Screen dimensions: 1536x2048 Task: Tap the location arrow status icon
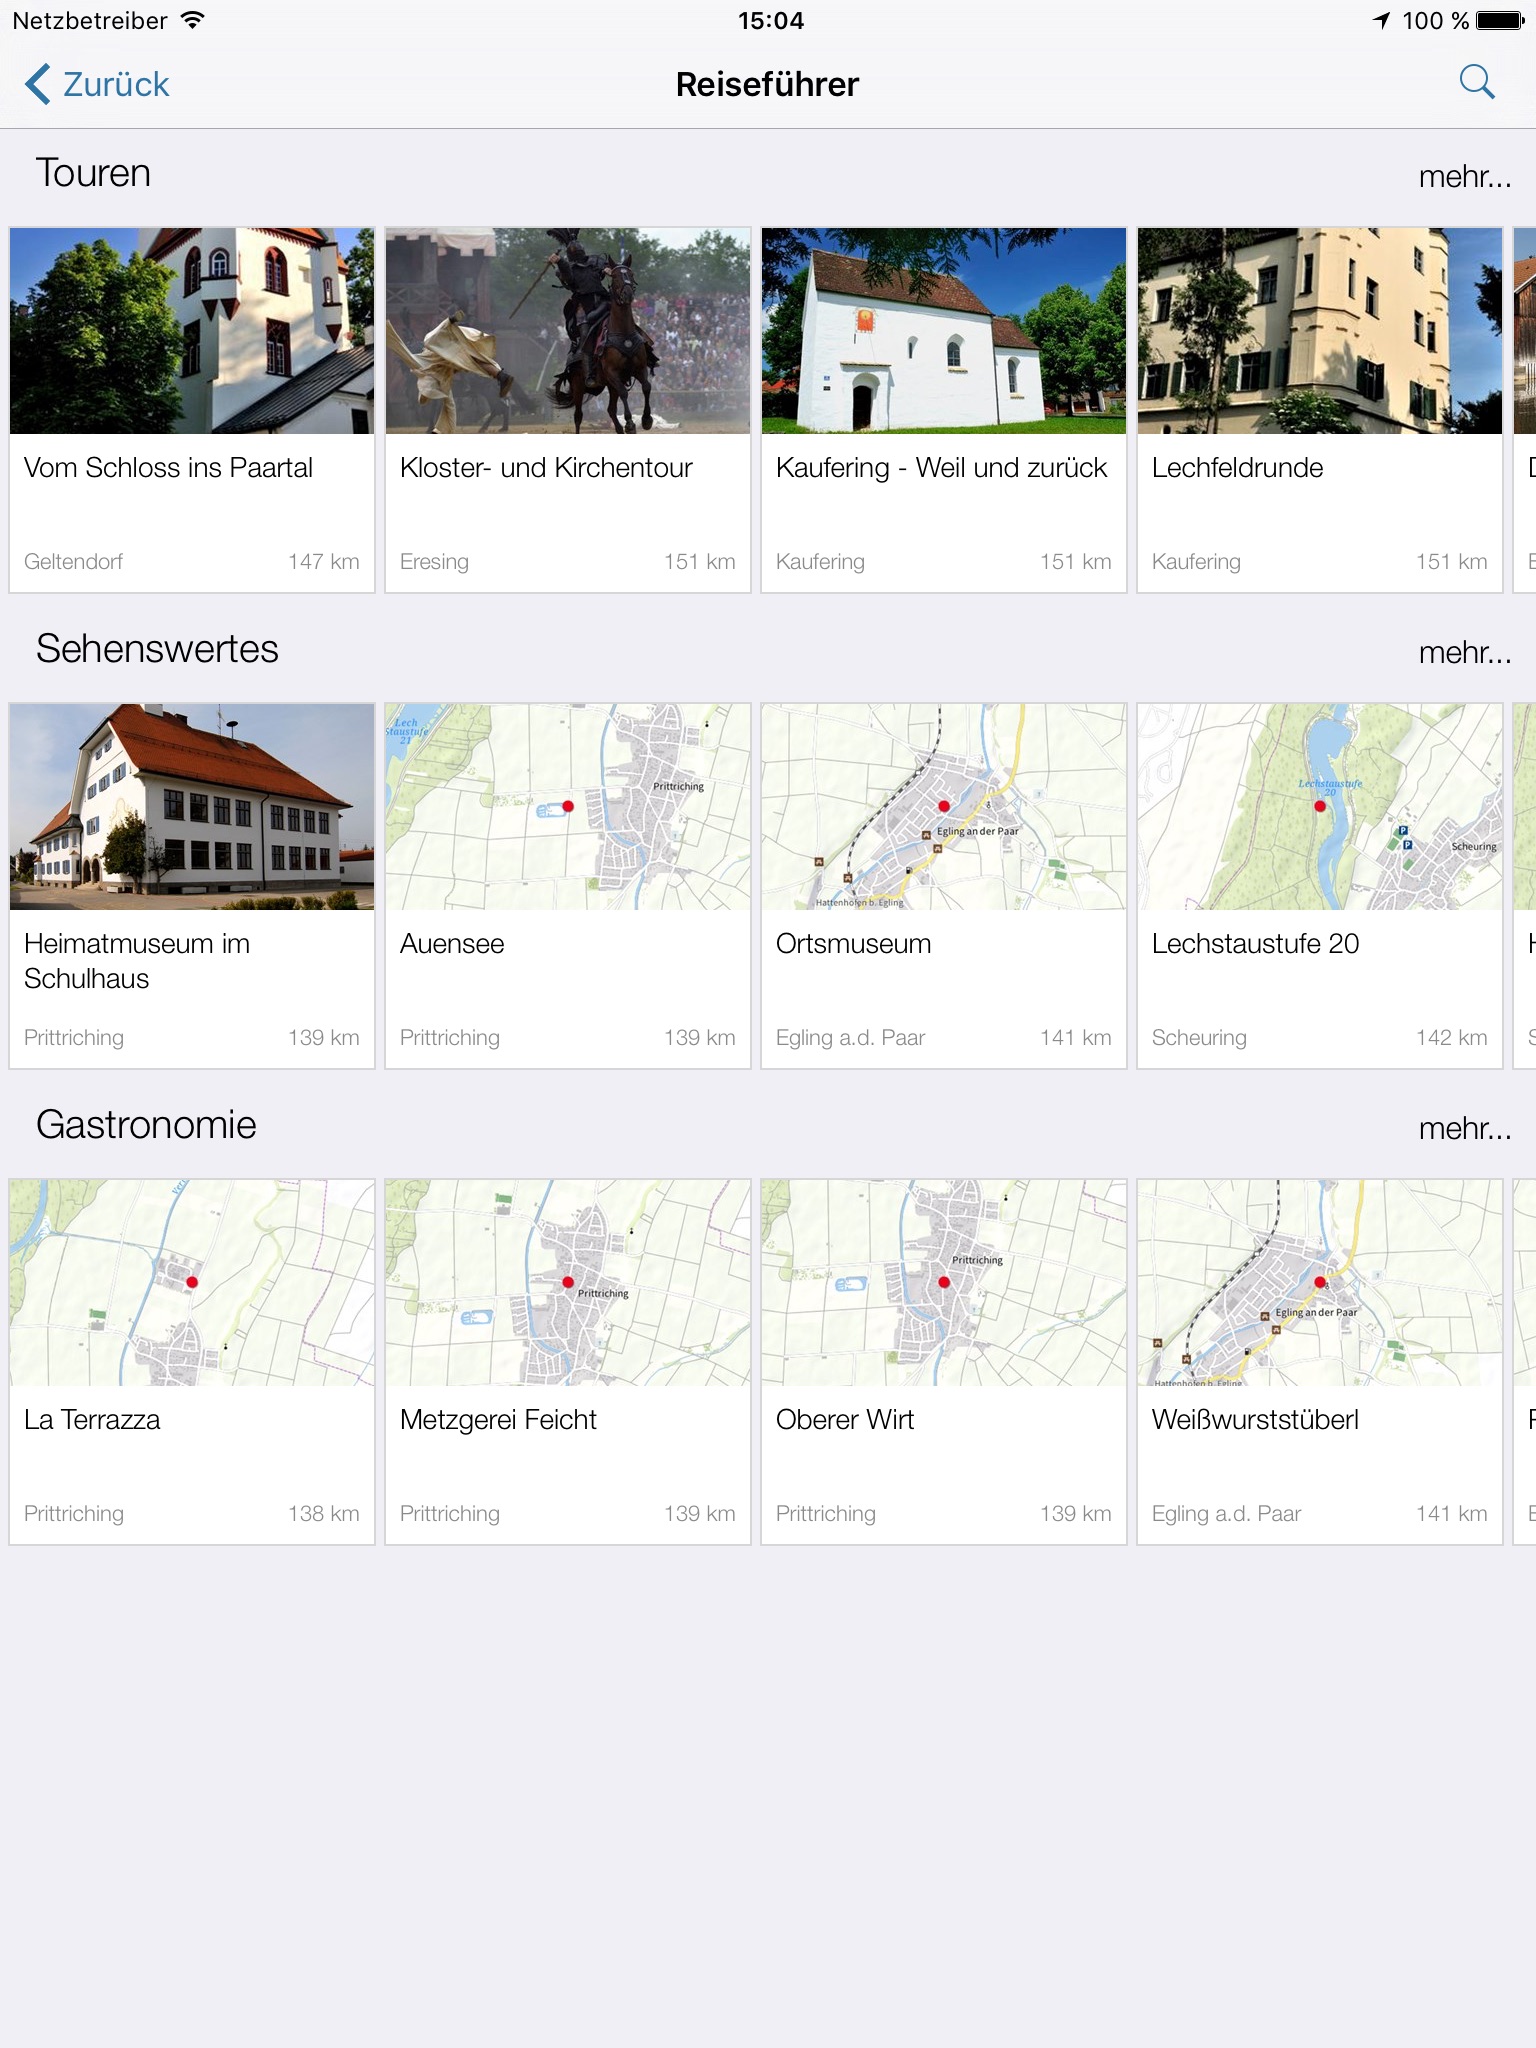tap(1382, 21)
